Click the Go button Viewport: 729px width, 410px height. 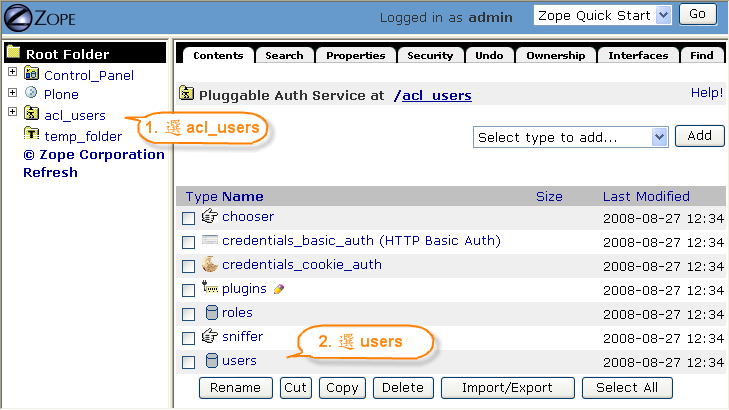click(698, 14)
